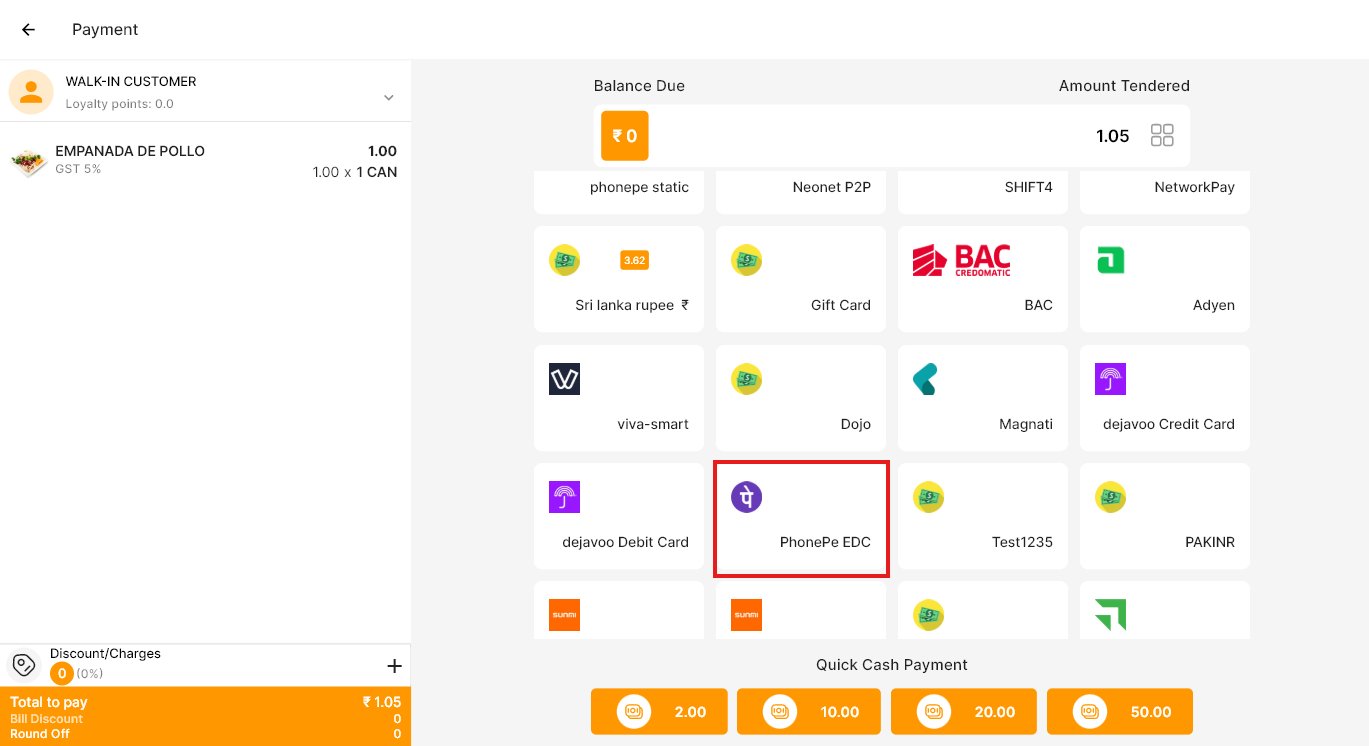Click the orange balance due ₹ 0 badge

[625, 136]
